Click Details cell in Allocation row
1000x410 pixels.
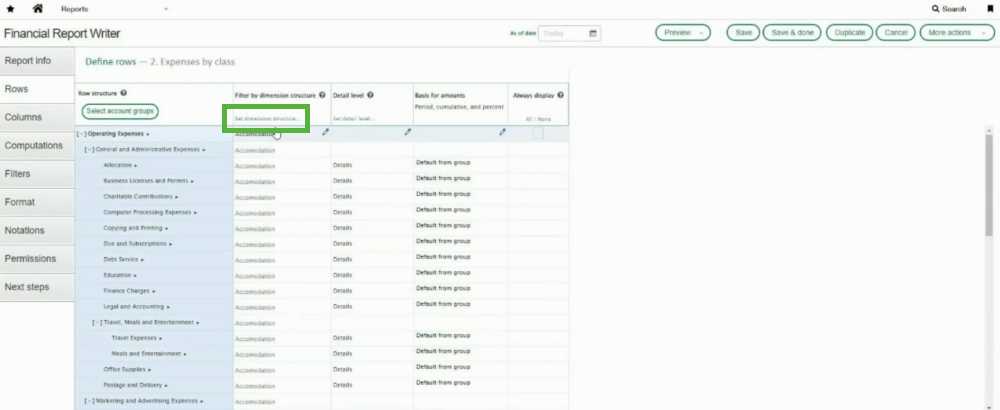click(342, 165)
